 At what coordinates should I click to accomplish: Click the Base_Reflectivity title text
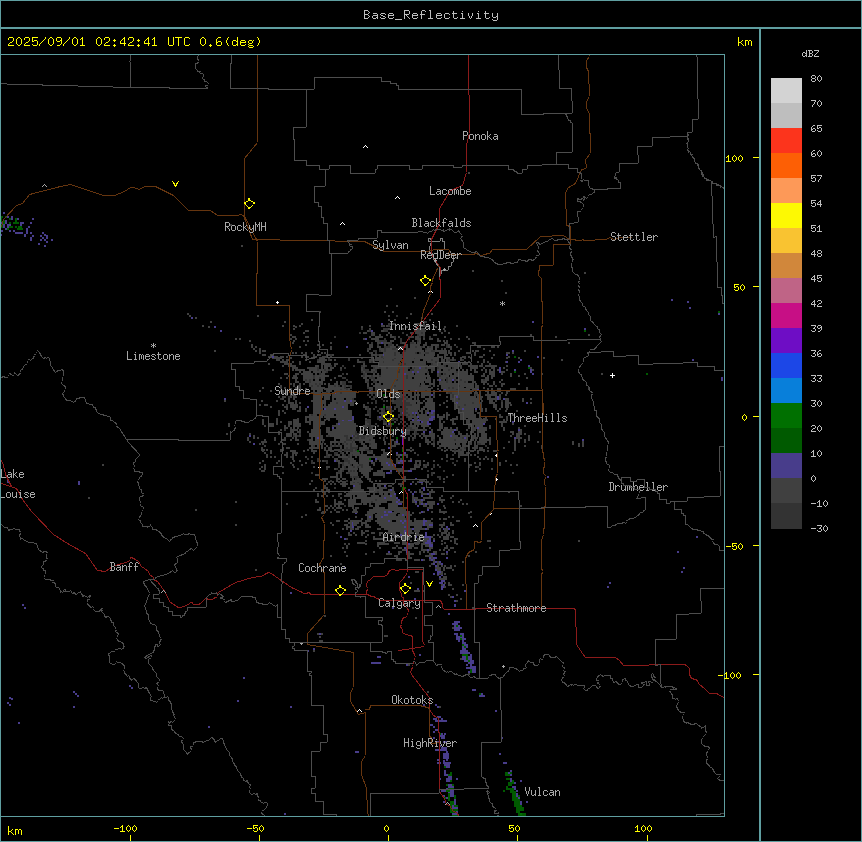point(431,15)
